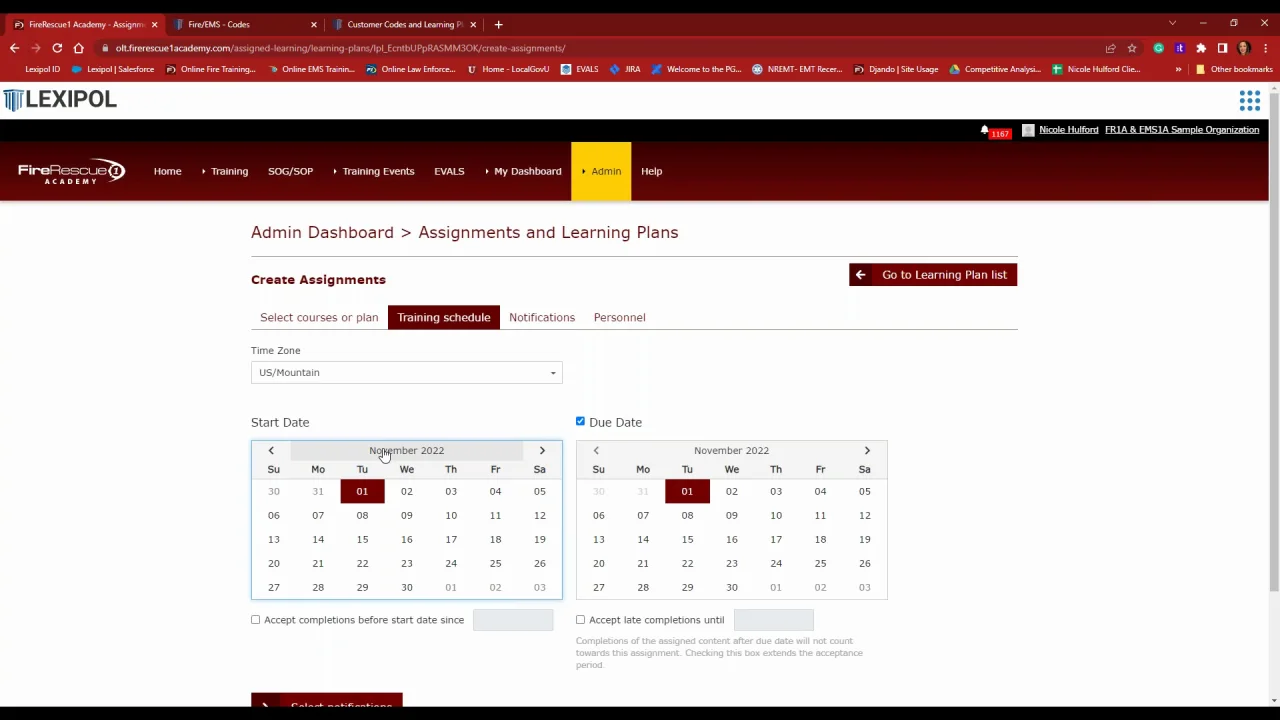Screen dimensions: 1280x720
Task: Go to previous month in Due Date calendar
Action: coord(596,451)
